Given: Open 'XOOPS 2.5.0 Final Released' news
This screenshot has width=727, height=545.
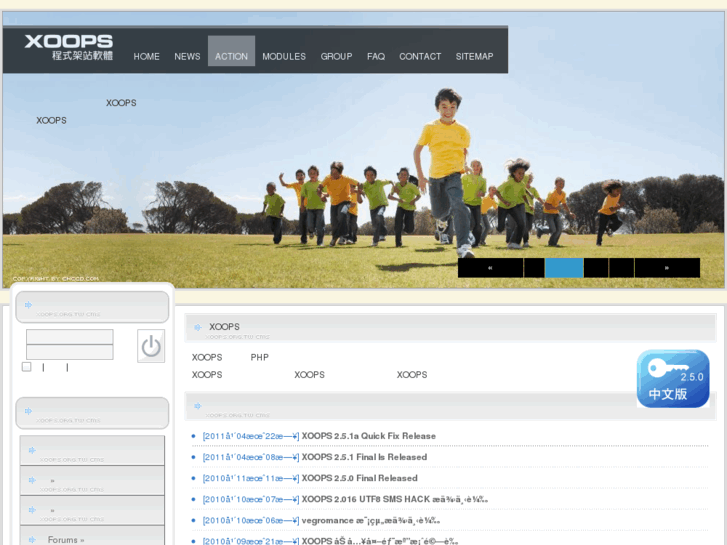Looking at the screenshot, I should coord(360,478).
